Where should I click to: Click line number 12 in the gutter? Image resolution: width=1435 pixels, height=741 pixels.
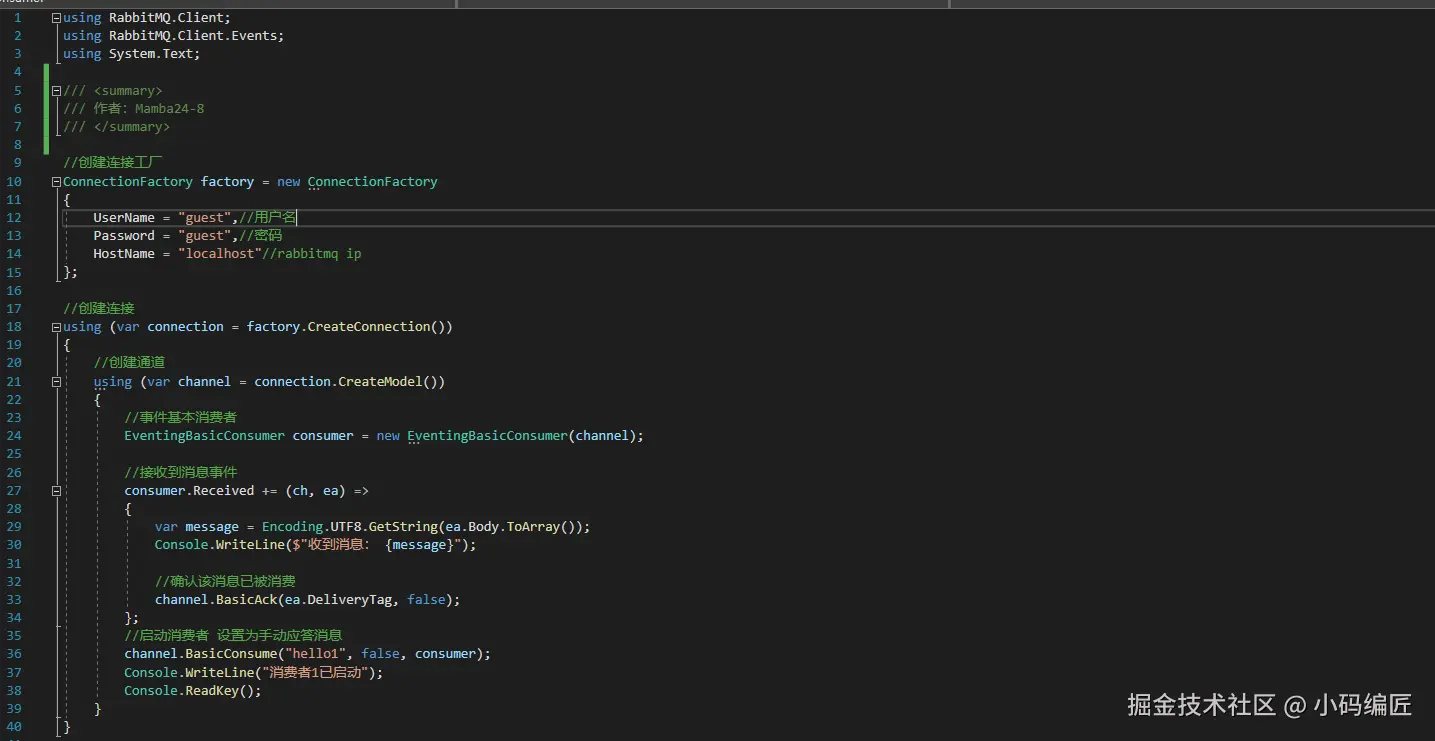click(x=14, y=217)
